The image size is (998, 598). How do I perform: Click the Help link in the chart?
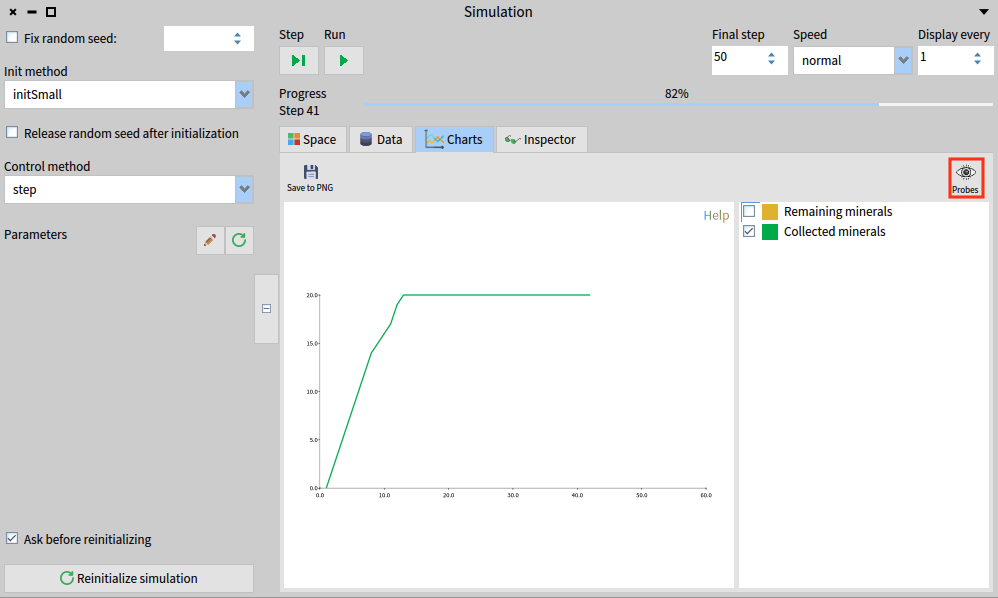(716, 216)
